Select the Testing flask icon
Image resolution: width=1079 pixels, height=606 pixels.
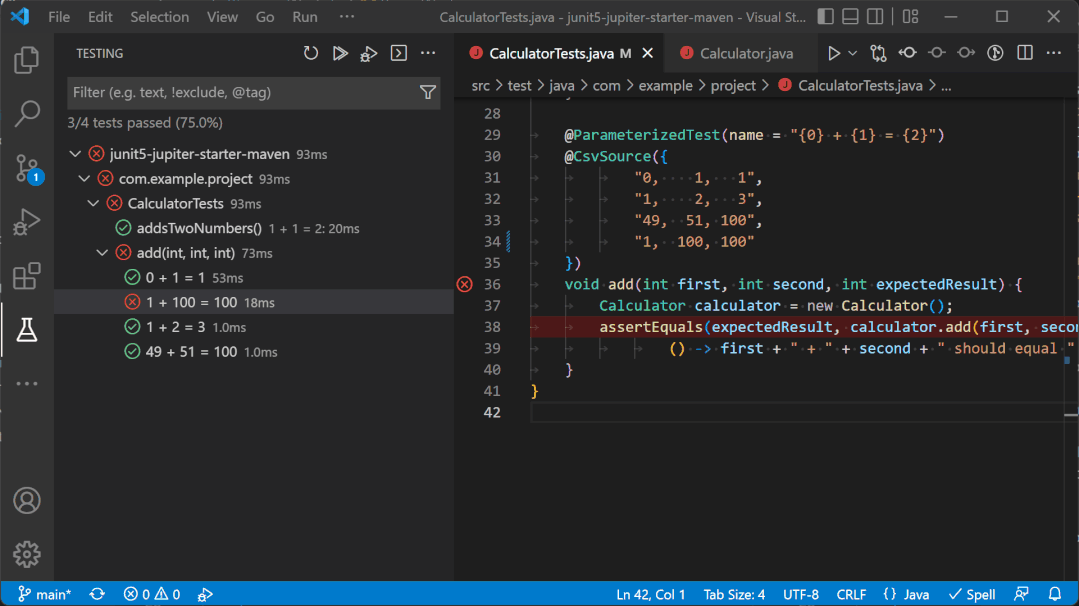(27, 330)
